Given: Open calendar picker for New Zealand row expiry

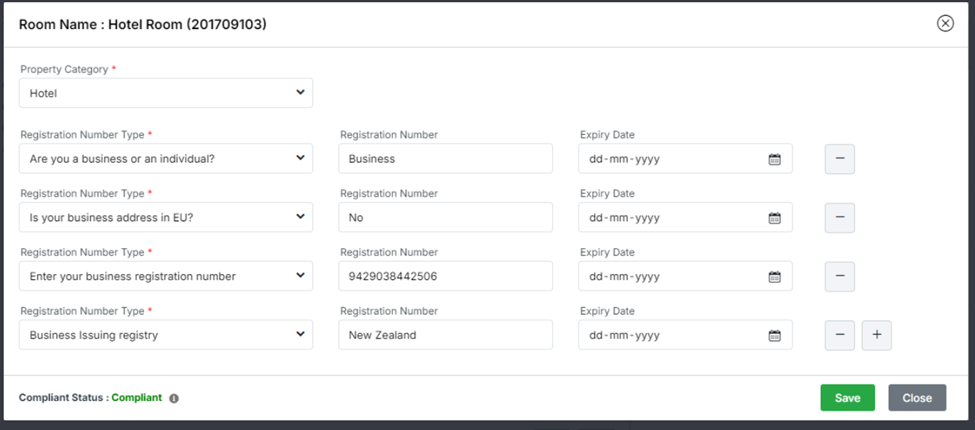Looking at the screenshot, I should (774, 336).
